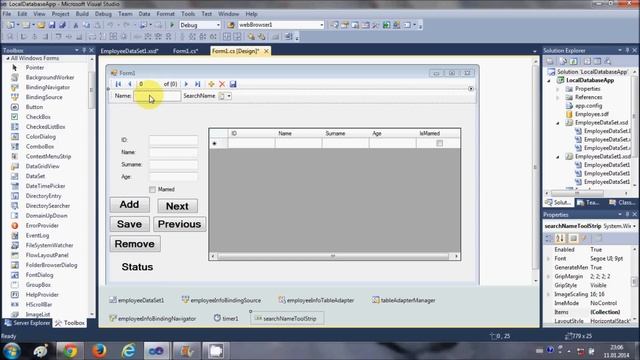
Task: Select BindingNavigator in the Toolbox
Action: [47, 87]
